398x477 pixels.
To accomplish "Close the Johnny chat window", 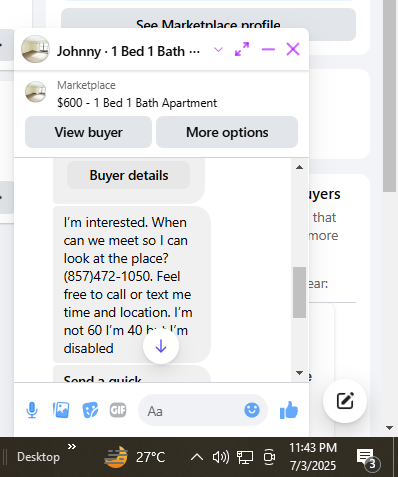I will pyautogui.click(x=293, y=49).
